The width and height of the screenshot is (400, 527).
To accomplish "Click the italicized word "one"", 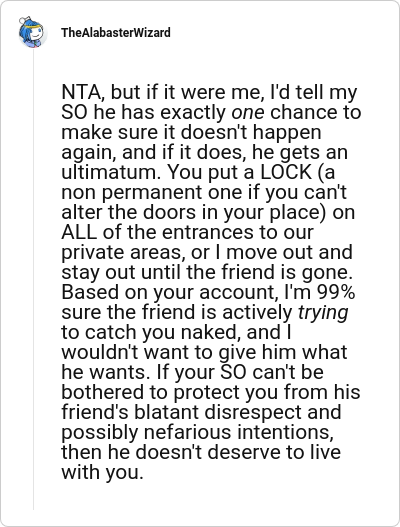I will point(248,112).
